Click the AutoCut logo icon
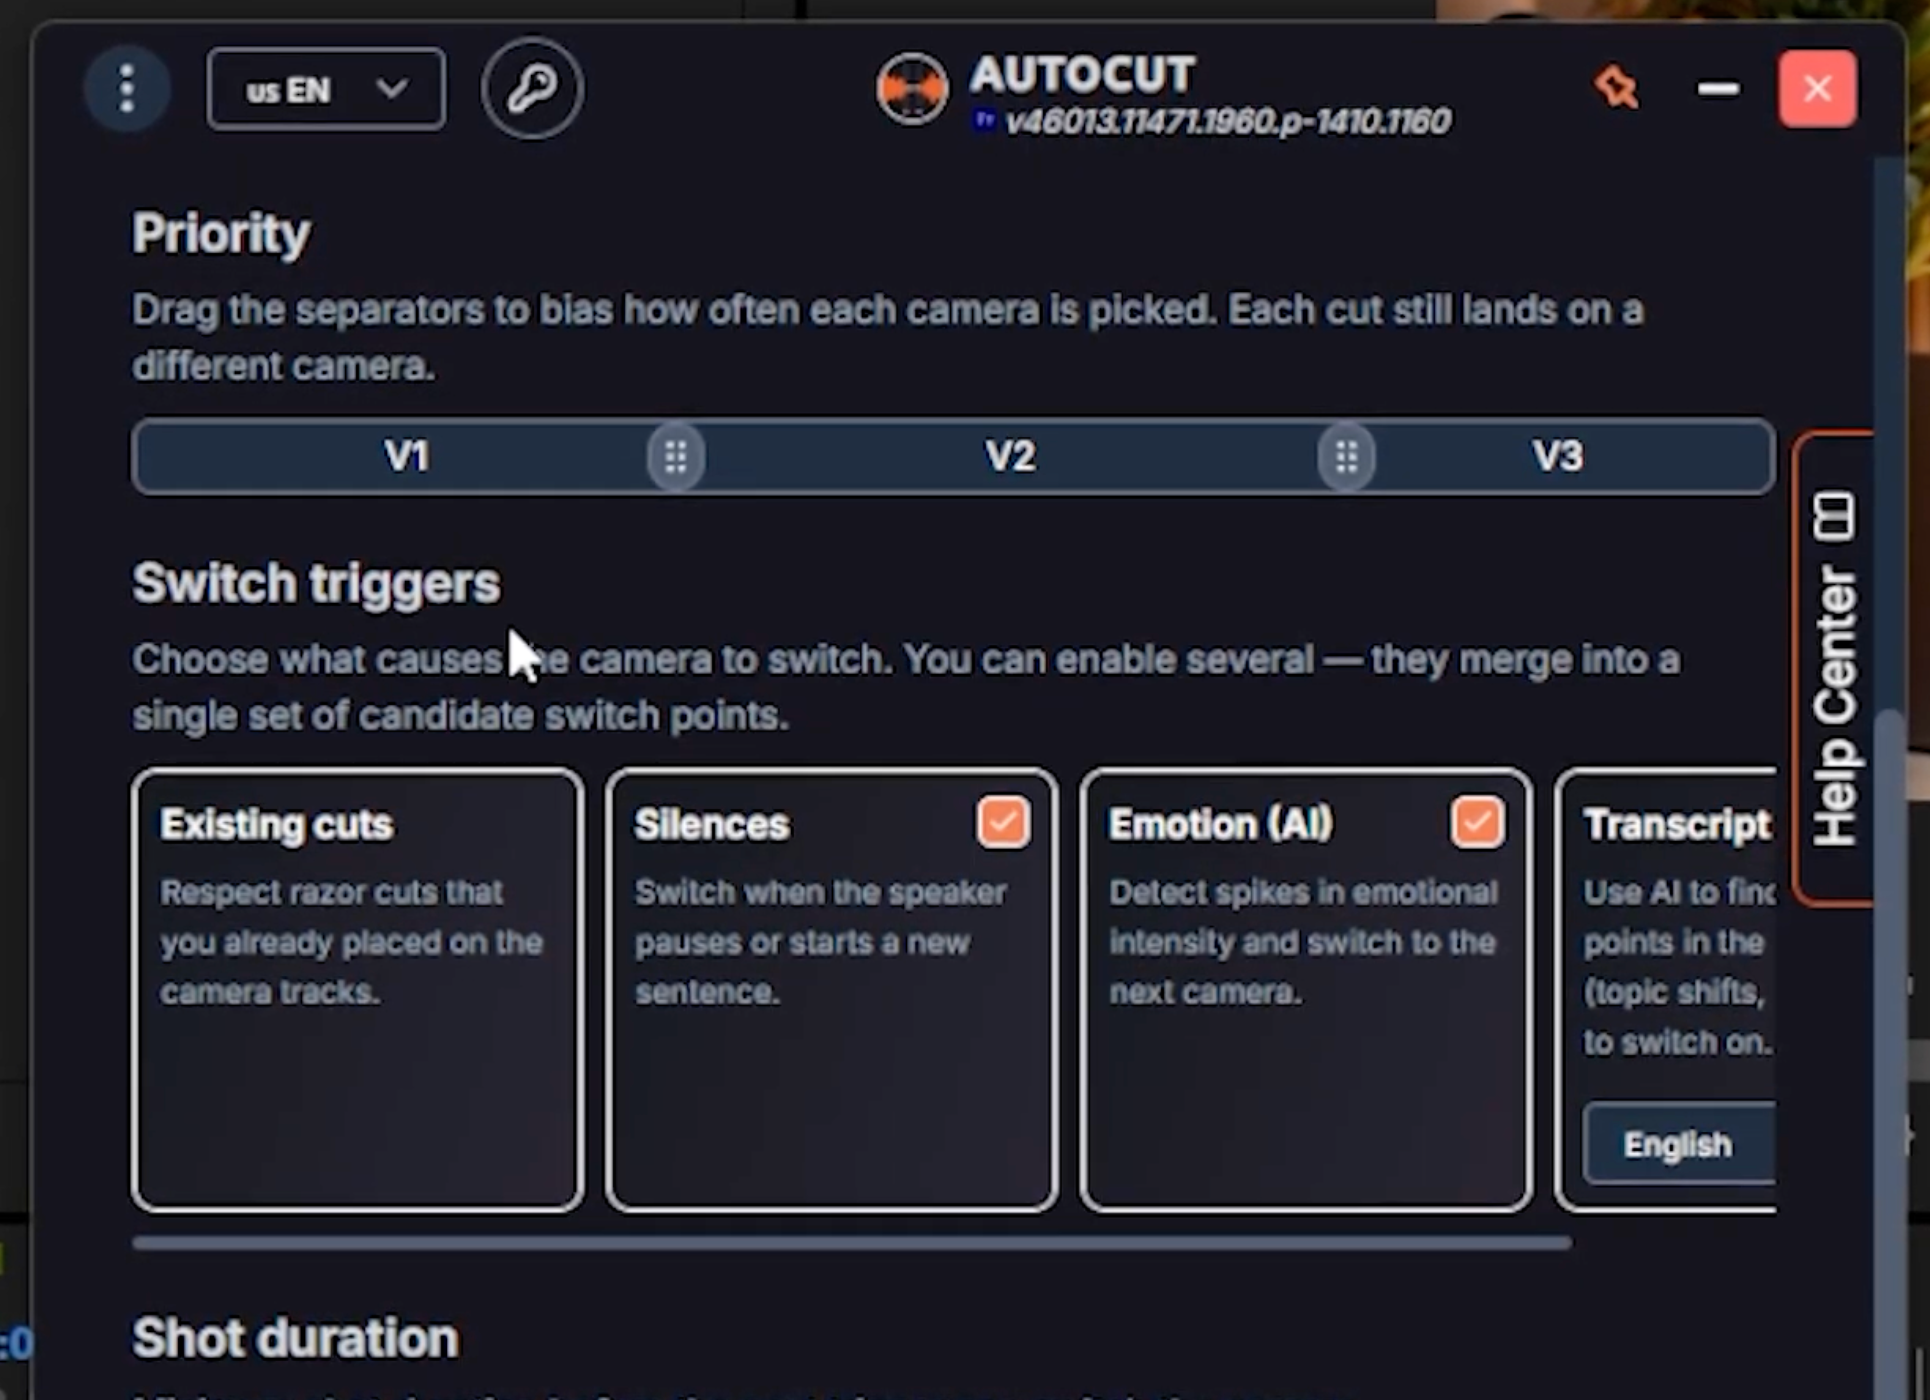 [912, 89]
